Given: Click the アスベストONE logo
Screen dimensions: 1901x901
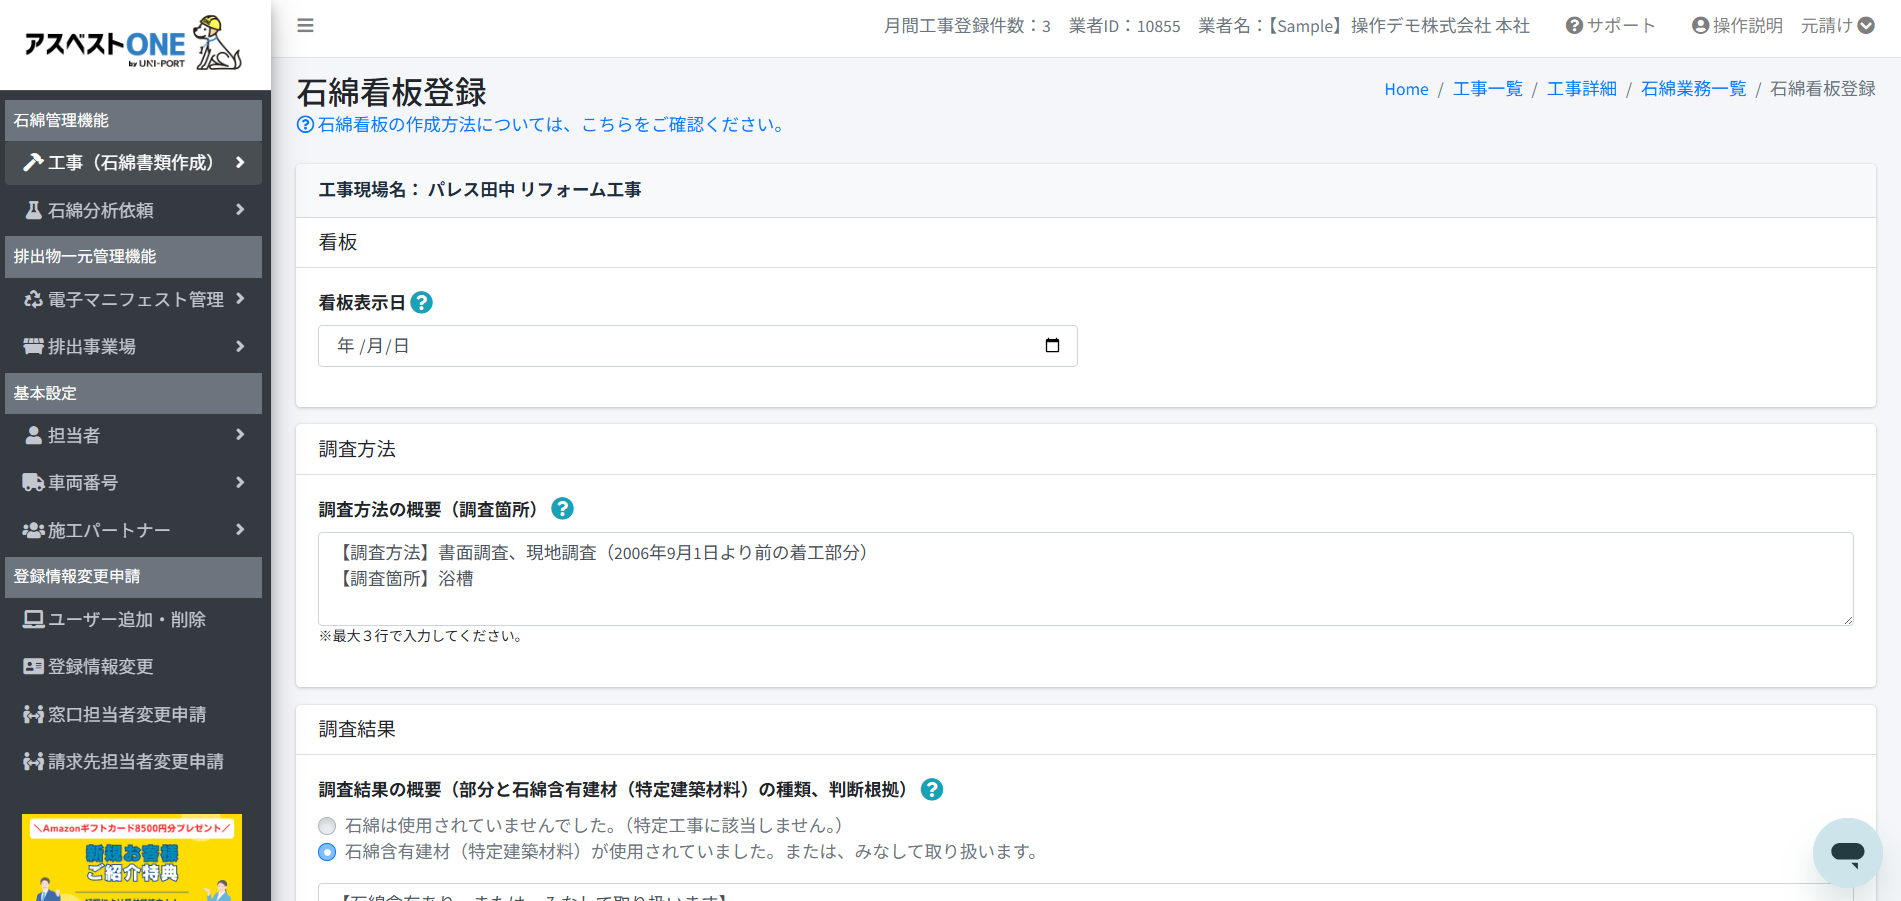Looking at the screenshot, I should click(133, 45).
